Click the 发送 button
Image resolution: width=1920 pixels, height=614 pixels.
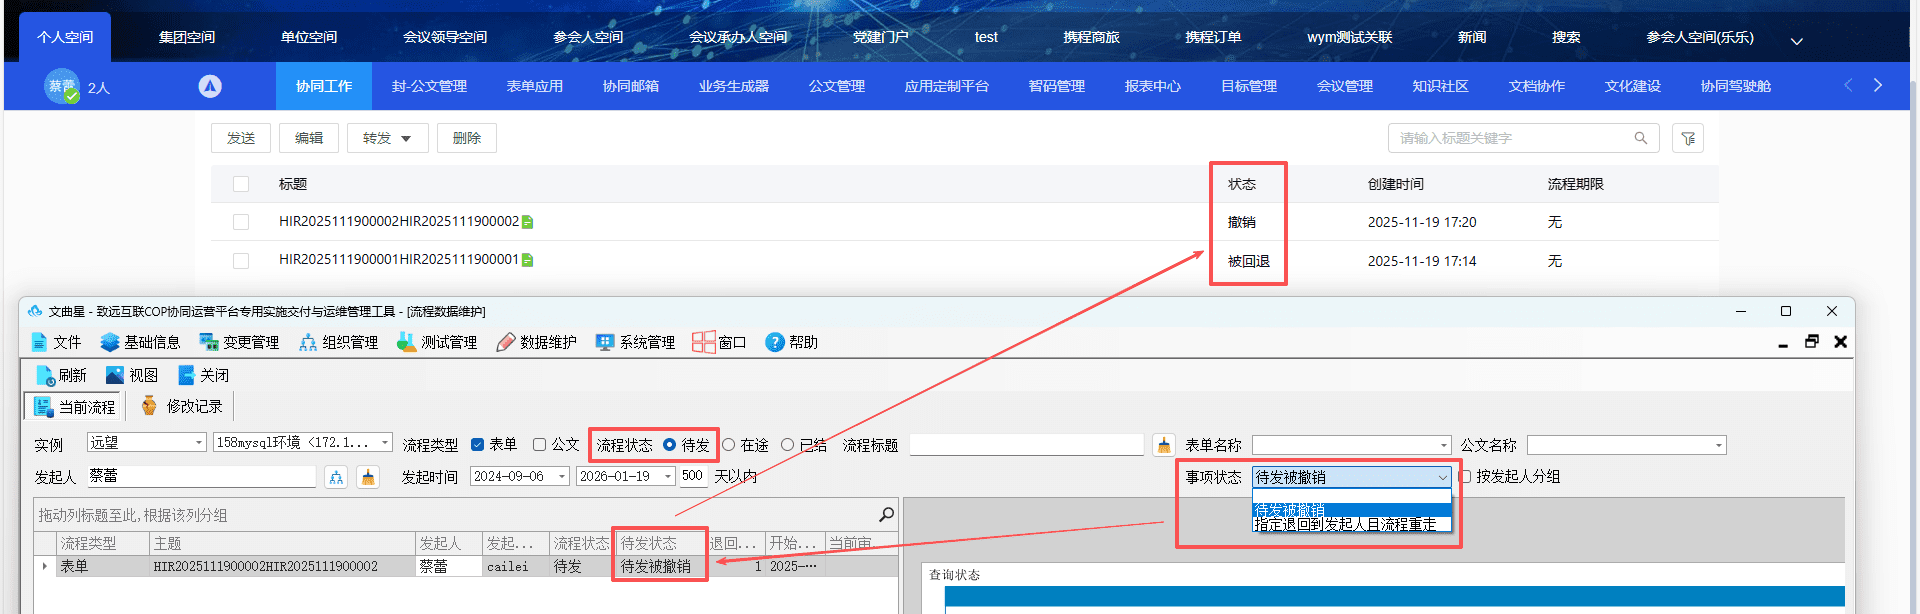pos(241,138)
